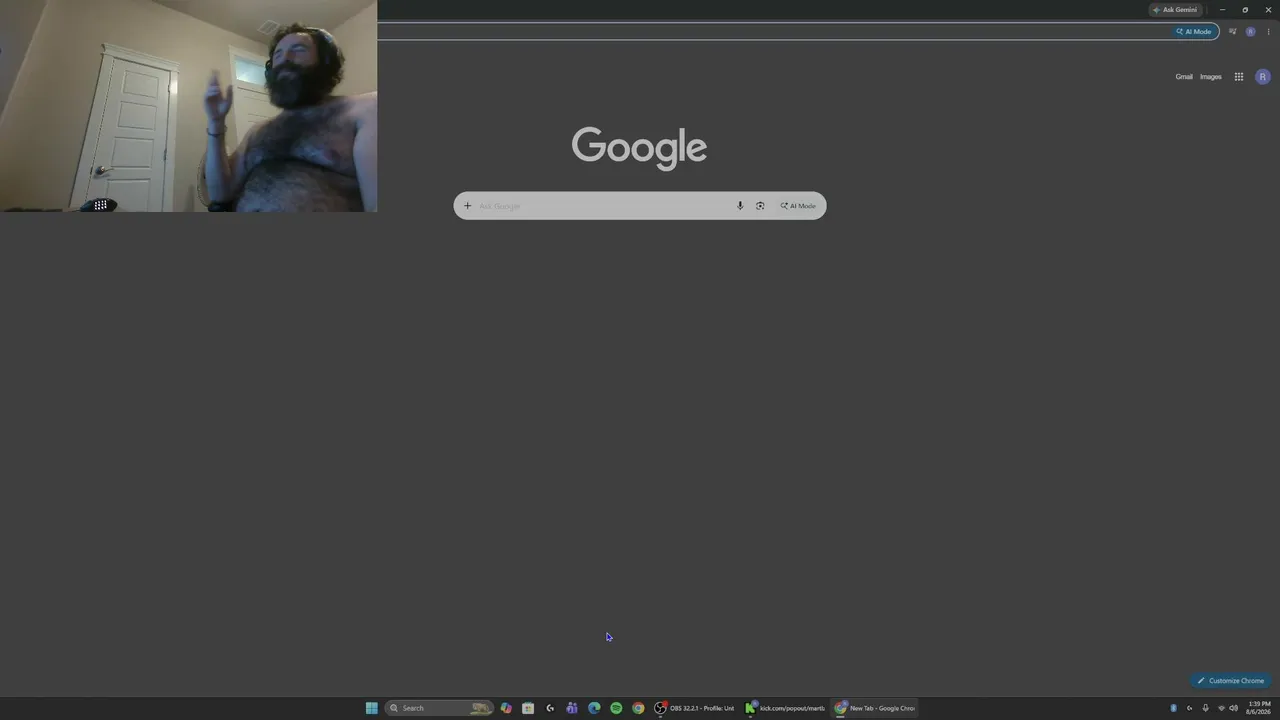Click the Bluetooth tray icon
The width and height of the screenshot is (1280, 720).
[1173, 708]
